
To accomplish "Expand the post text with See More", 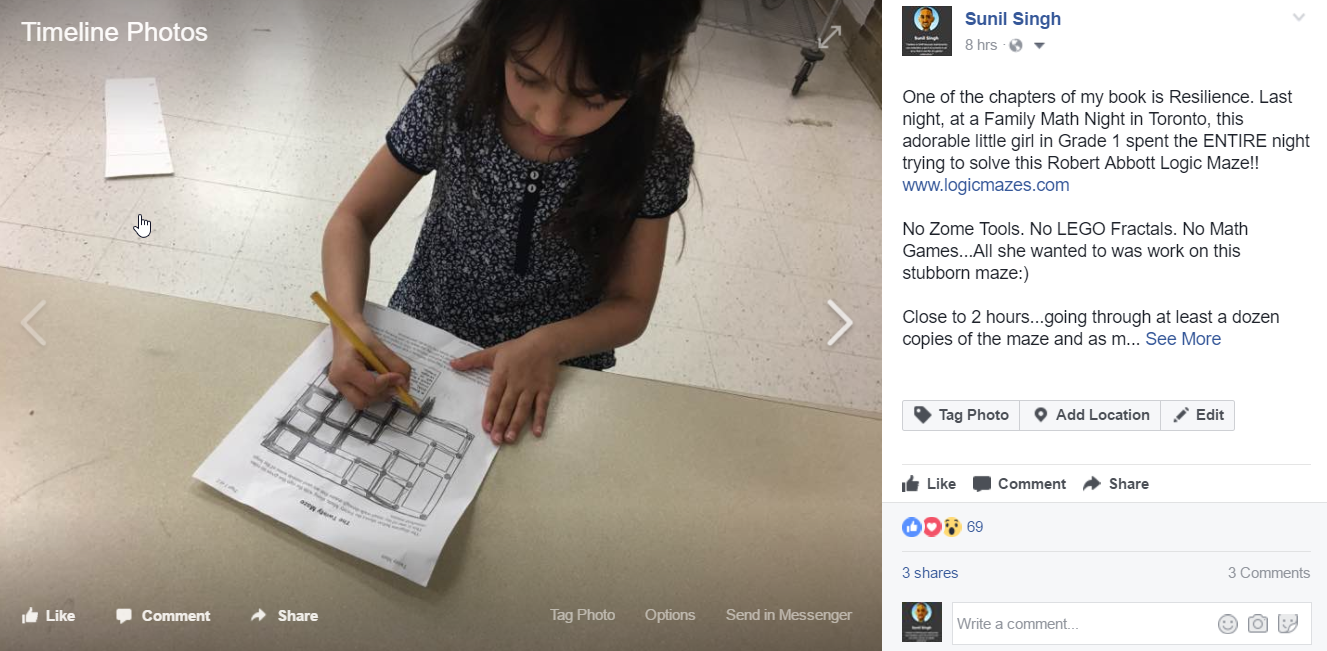I will [1183, 339].
